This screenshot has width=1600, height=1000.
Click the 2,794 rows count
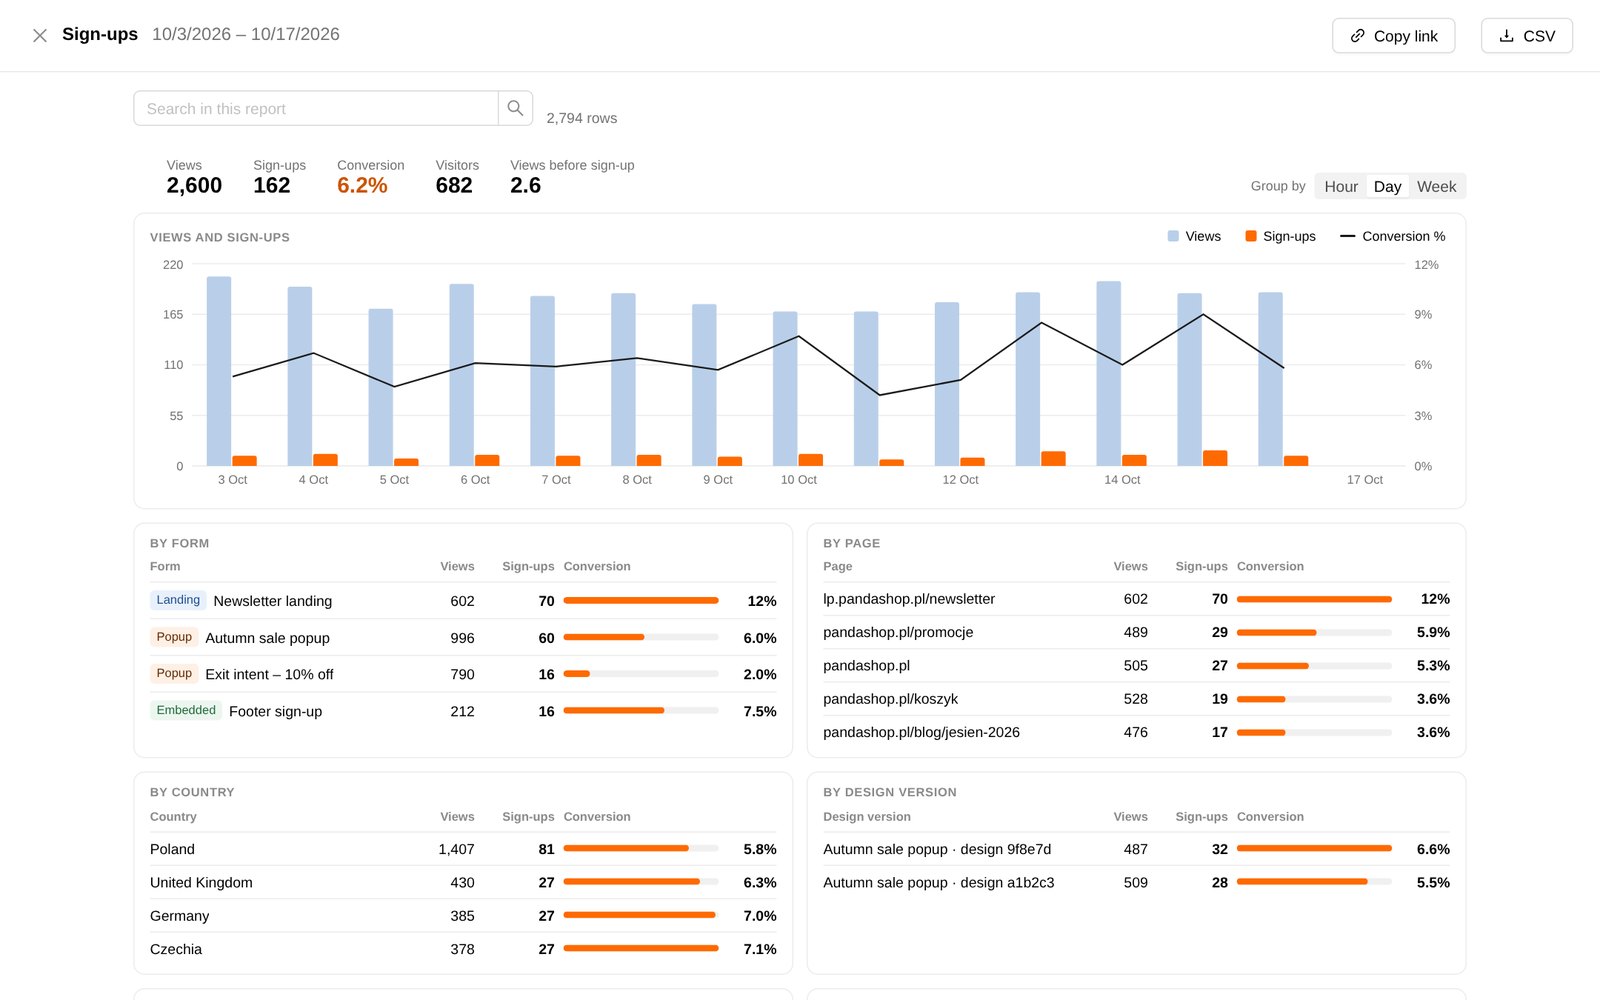coord(581,118)
